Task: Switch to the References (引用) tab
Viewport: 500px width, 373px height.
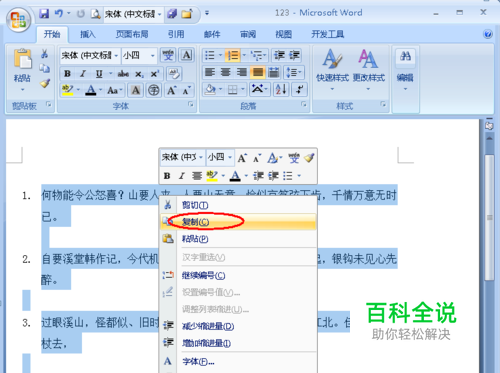Action: (176, 34)
